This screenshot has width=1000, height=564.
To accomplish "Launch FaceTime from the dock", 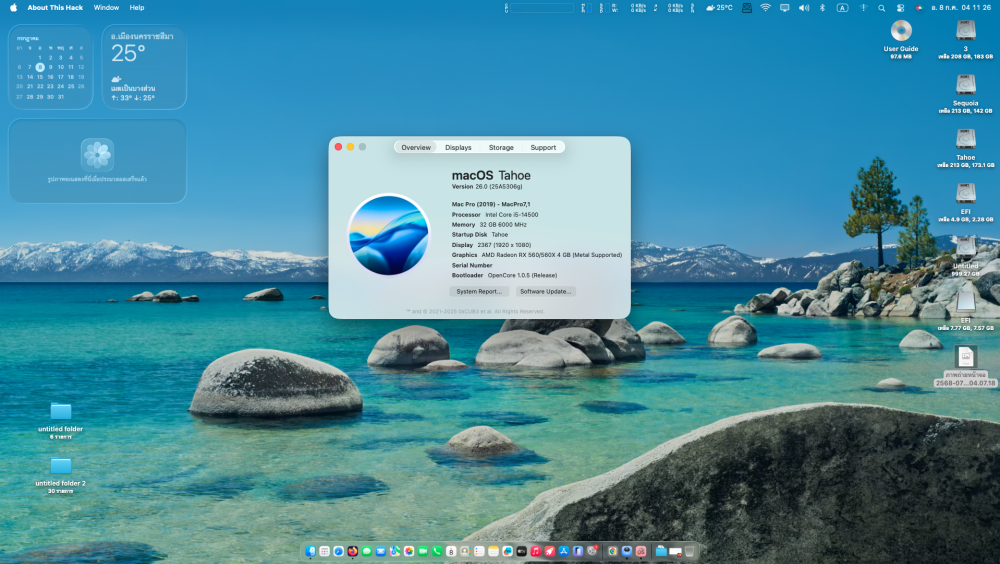I will point(423,551).
